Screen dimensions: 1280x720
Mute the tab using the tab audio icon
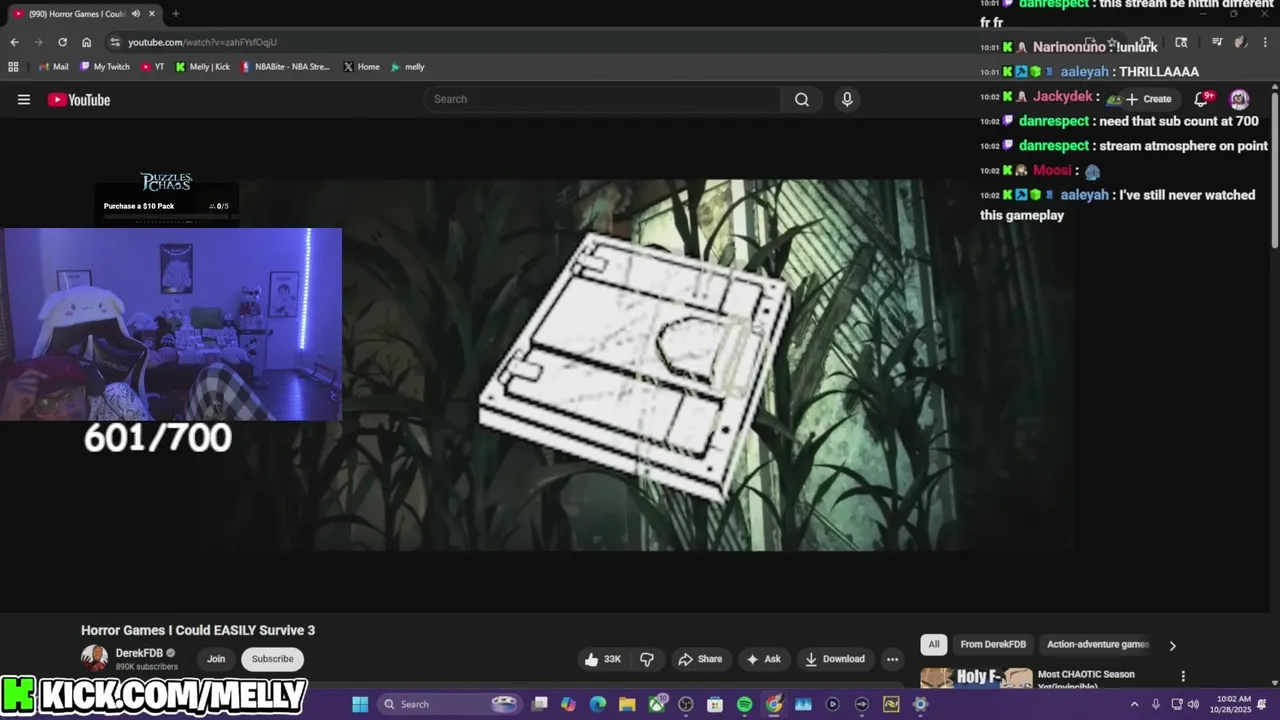point(136,14)
